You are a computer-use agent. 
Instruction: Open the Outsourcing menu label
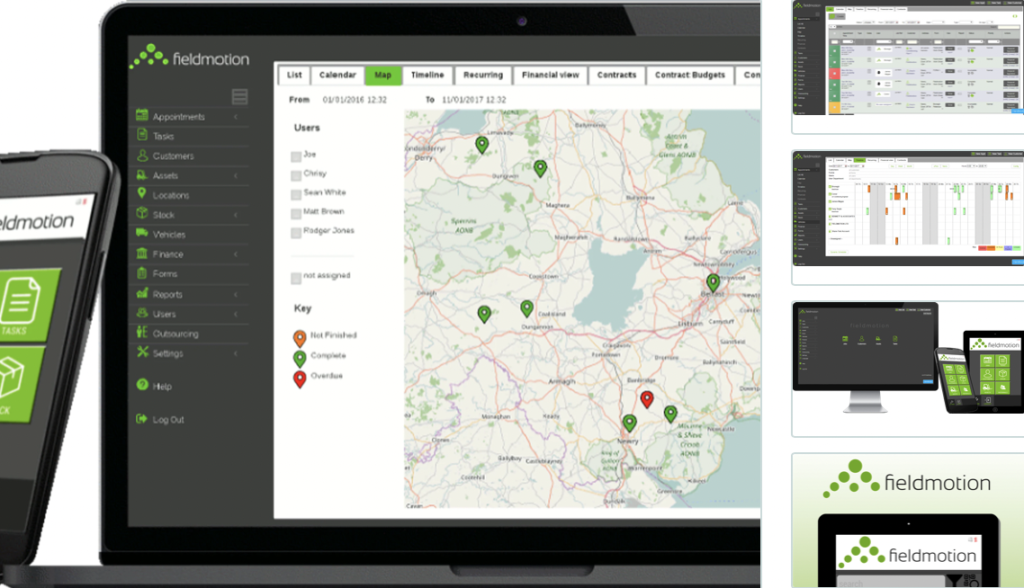176,334
